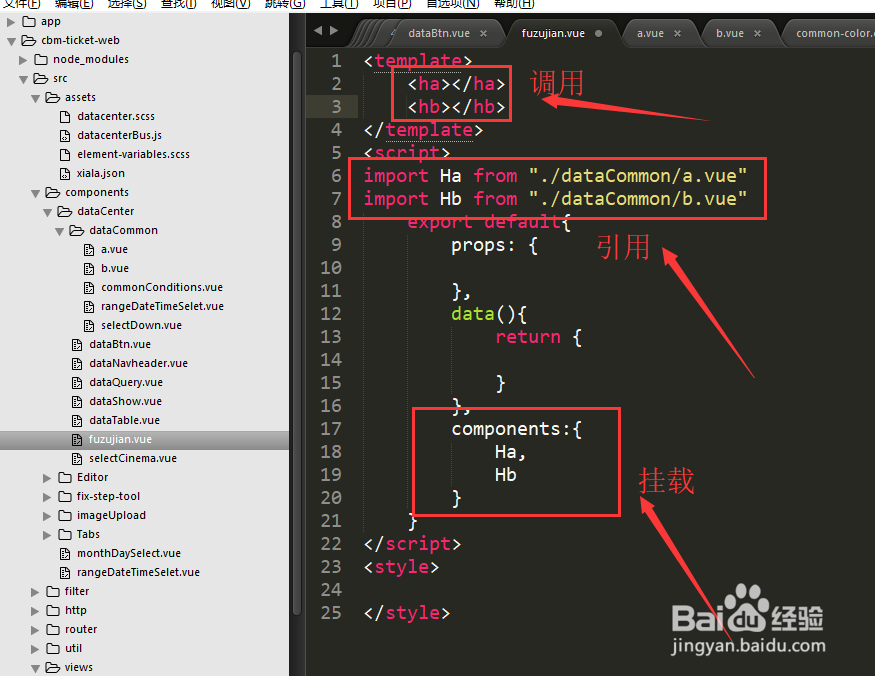The image size is (875, 676).
Task: Click unsaved dot on fuzujian.vue tab
Action: pos(599,33)
